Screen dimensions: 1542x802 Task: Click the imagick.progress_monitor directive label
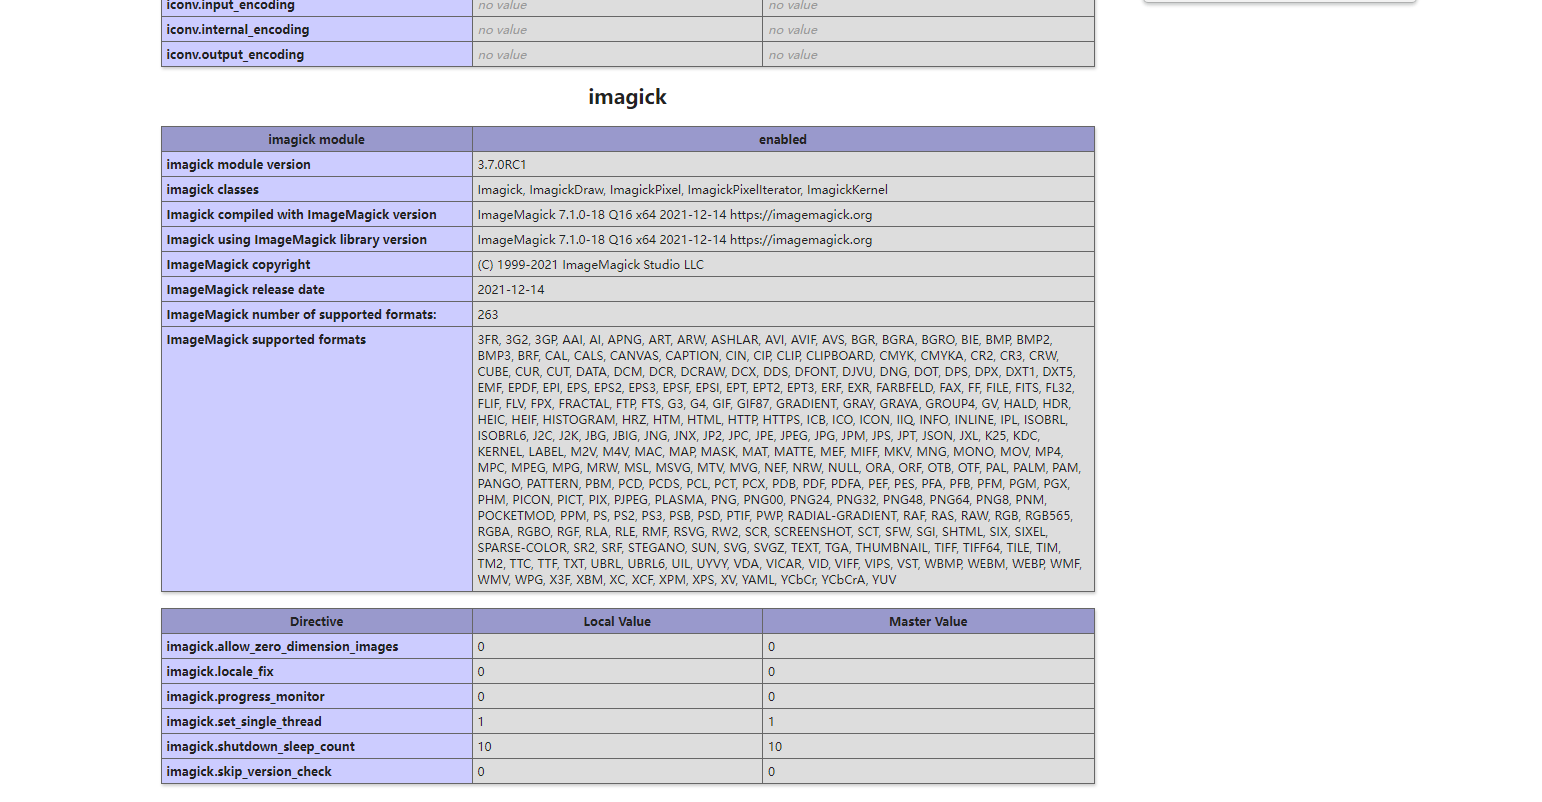[246, 697]
